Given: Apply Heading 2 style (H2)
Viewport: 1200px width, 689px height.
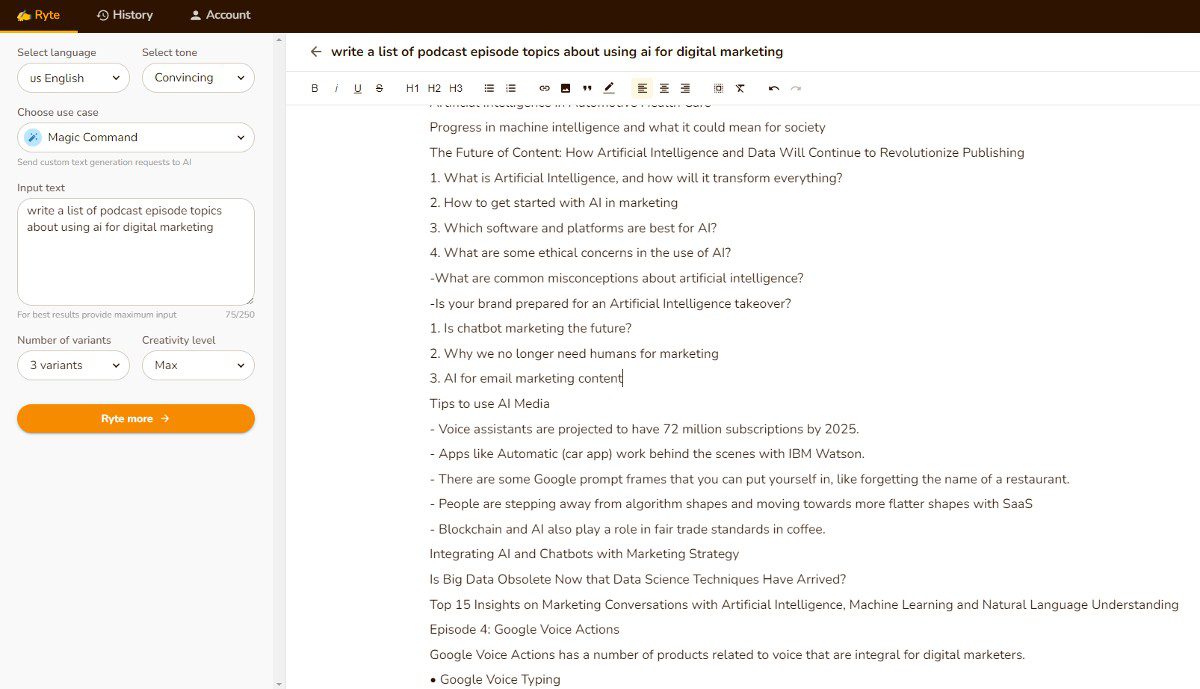Looking at the screenshot, I should pyautogui.click(x=434, y=88).
